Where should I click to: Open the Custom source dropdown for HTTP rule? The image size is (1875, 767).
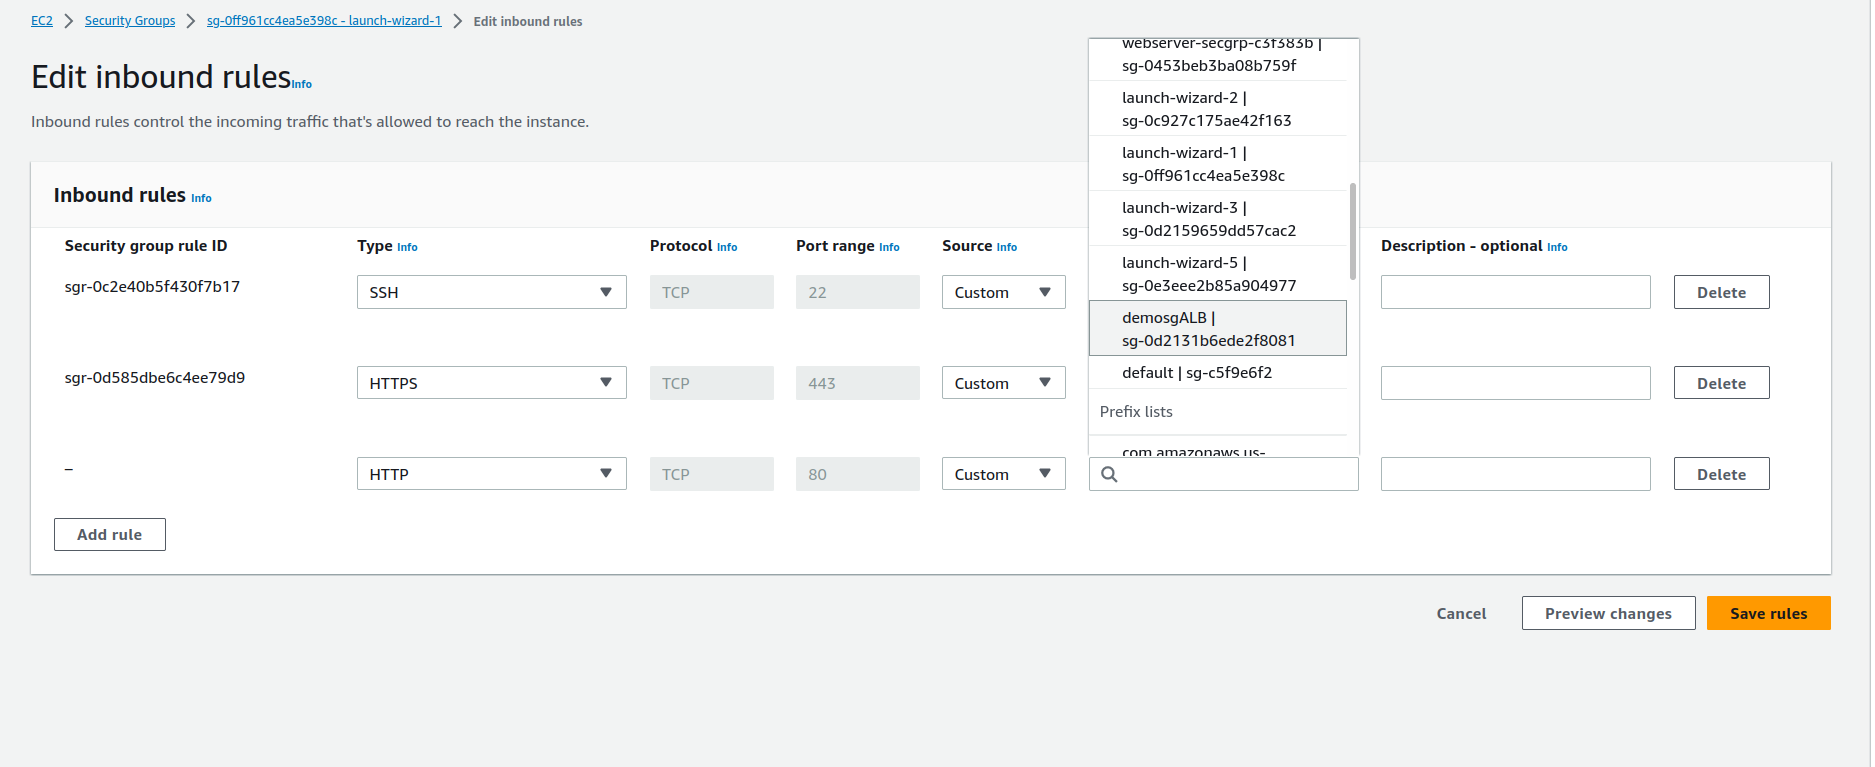1003,474
